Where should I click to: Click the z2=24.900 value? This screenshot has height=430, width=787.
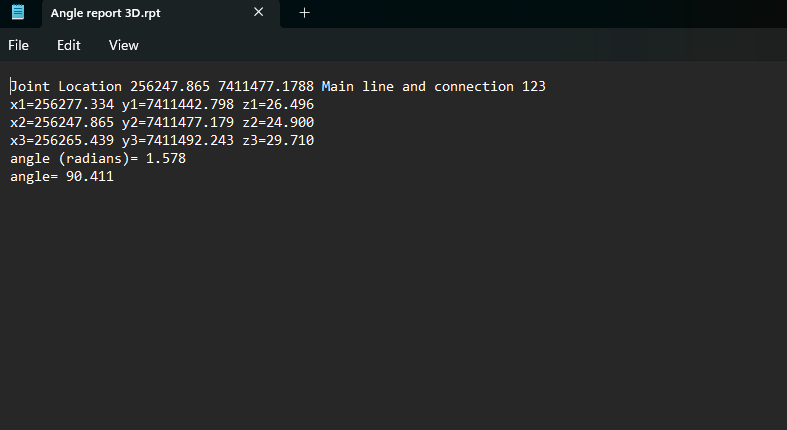278,123
